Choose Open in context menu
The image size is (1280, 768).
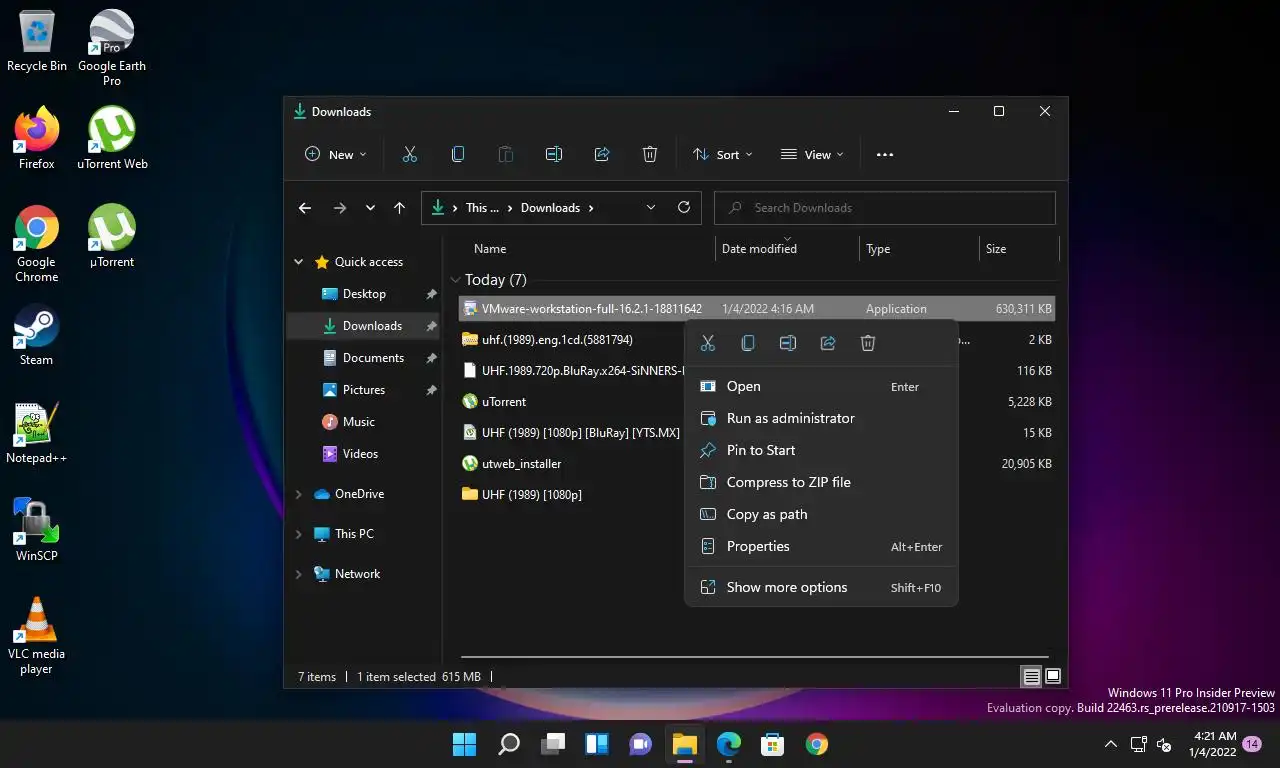click(x=821, y=386)
